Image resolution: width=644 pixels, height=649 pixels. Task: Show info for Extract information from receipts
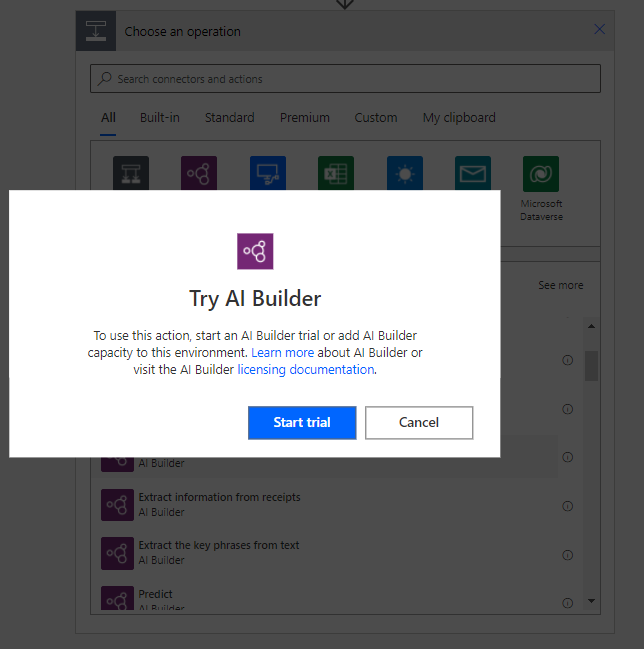(567, 506)
